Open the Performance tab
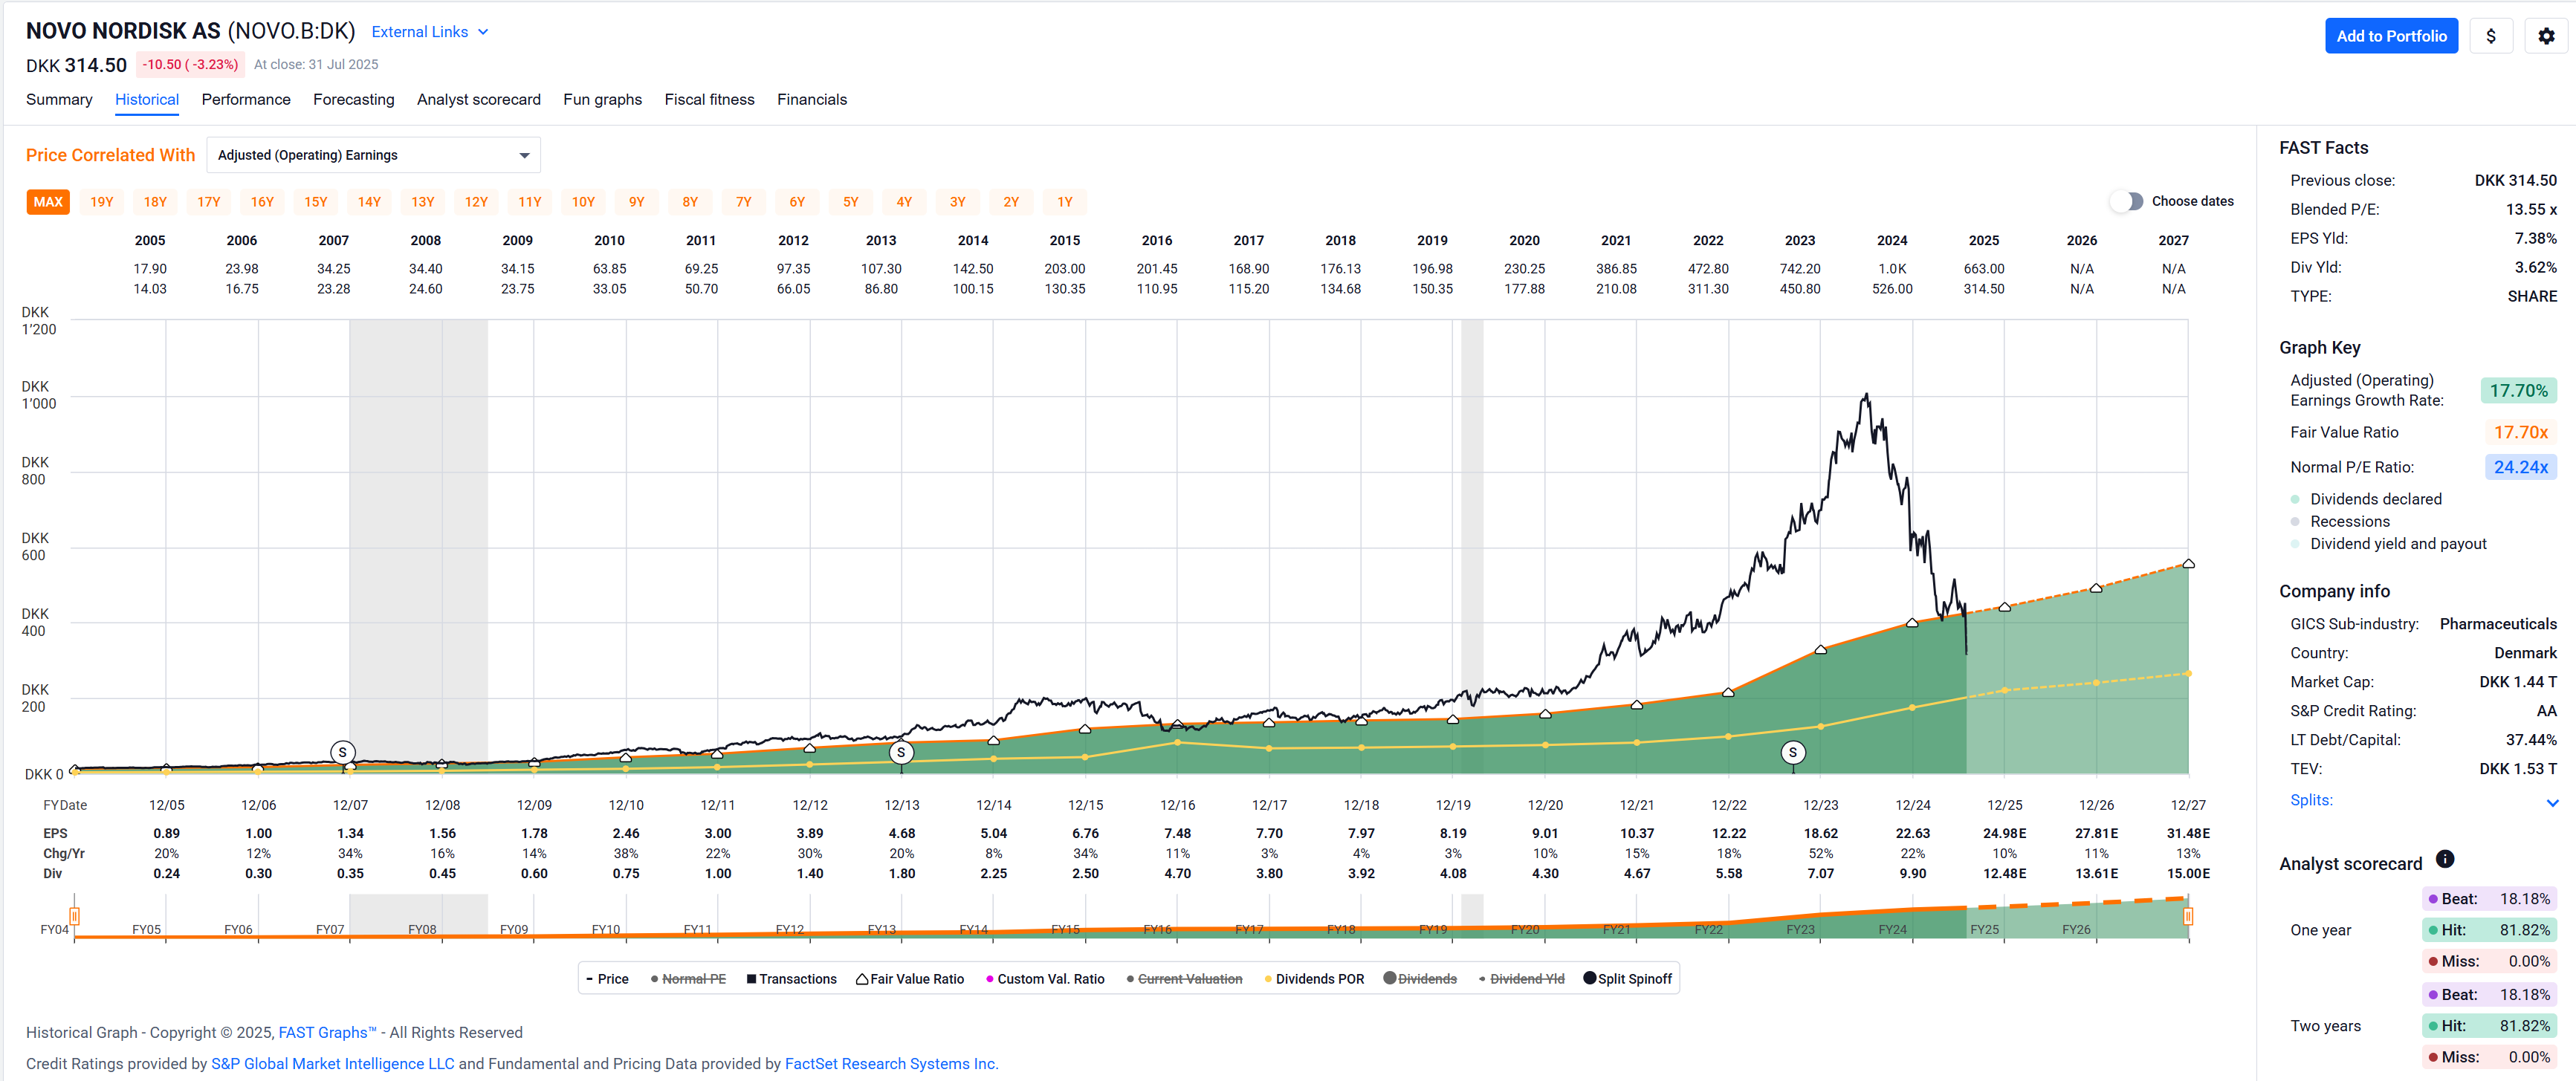Screen dimensions: 2576x1081 [246, 99]
